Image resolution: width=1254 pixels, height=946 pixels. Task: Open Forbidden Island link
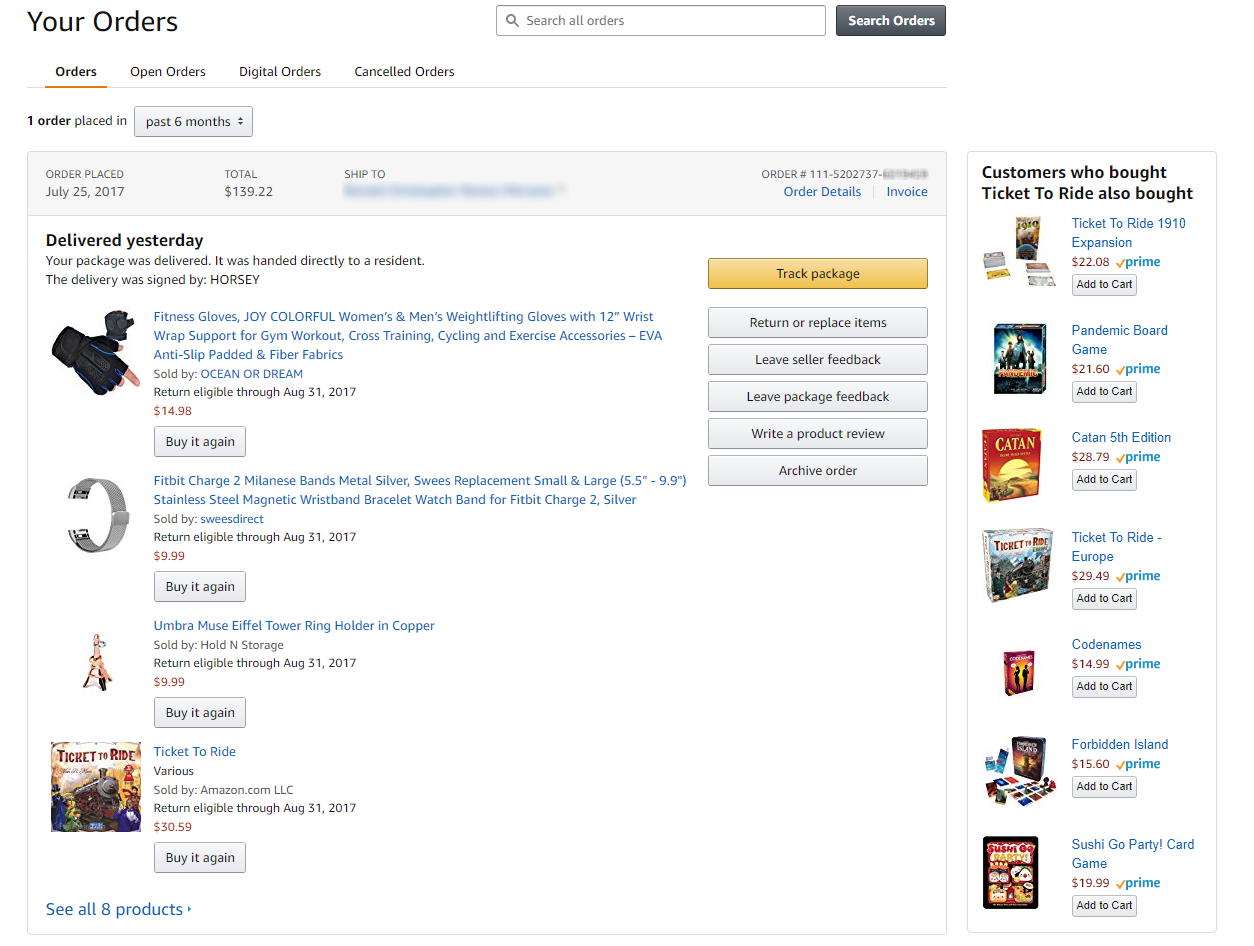pos(1119,745)
